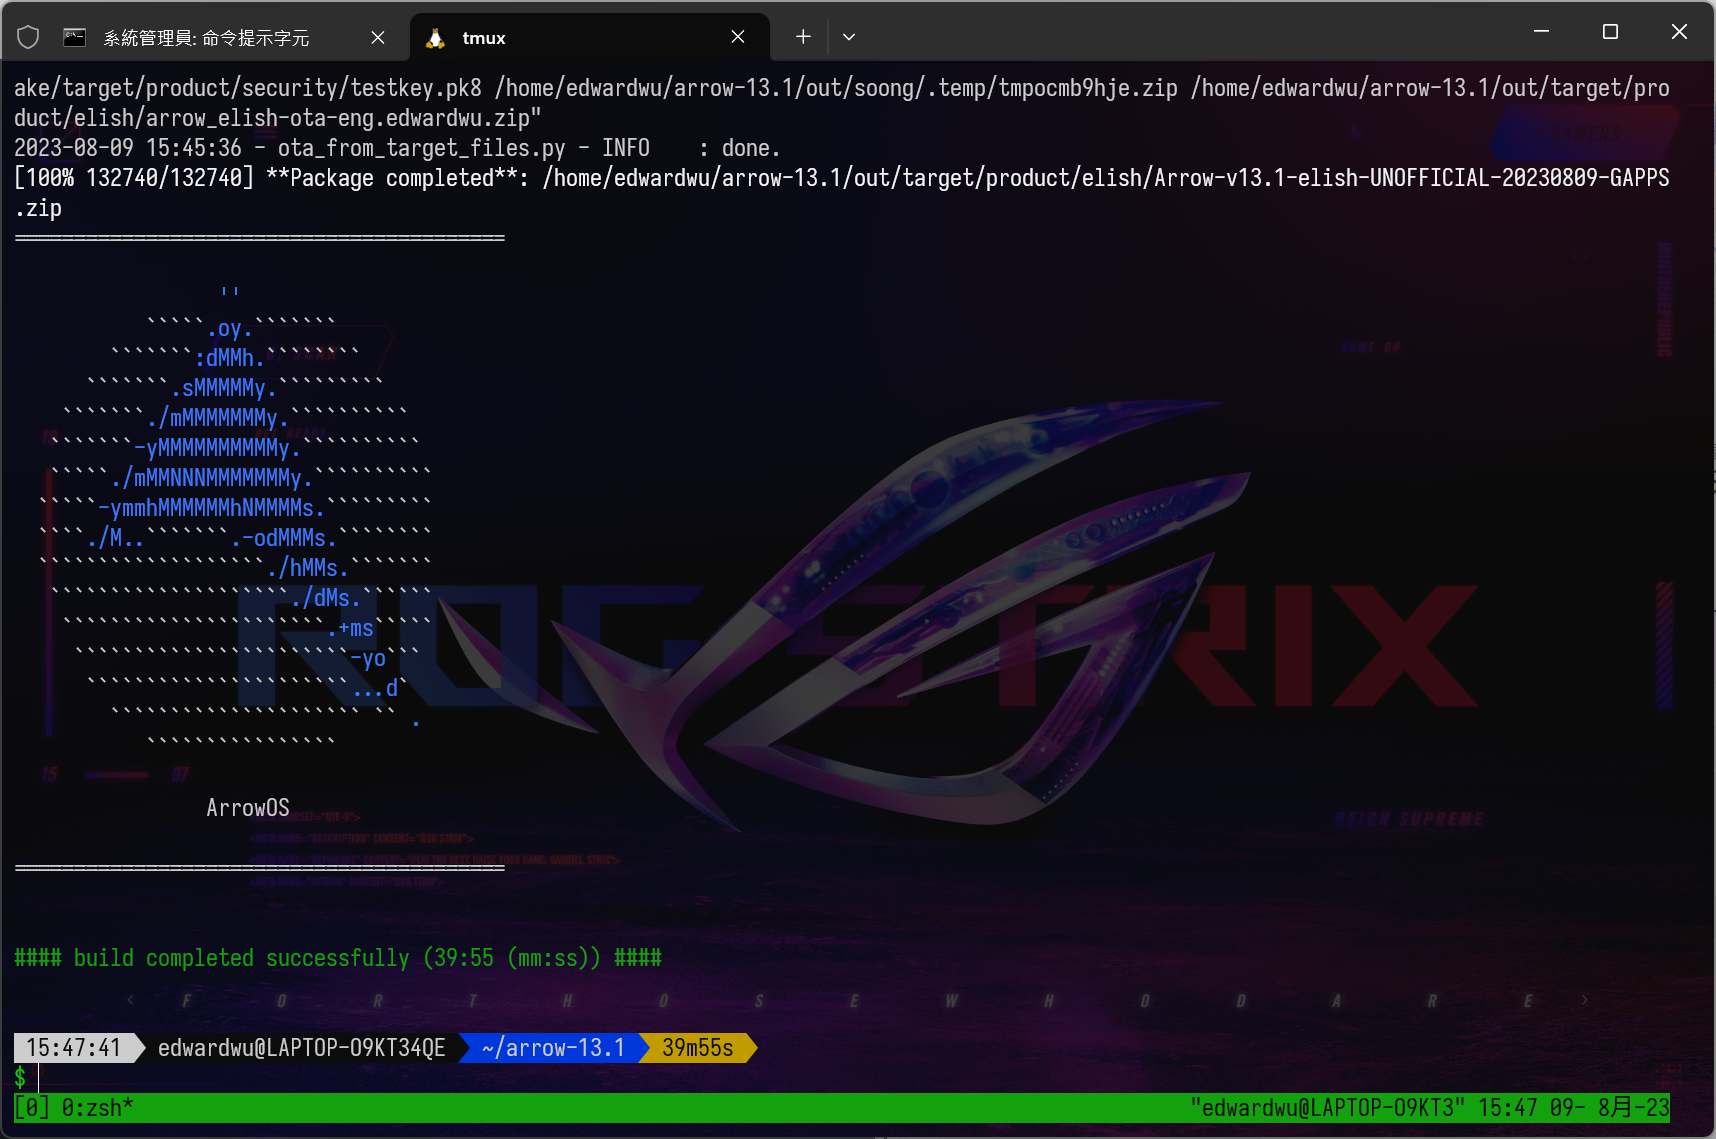Click the 0:zsh* window in tmux status bar
The width and height of the screenshot is (1716, 1139).
(97, 1108)
